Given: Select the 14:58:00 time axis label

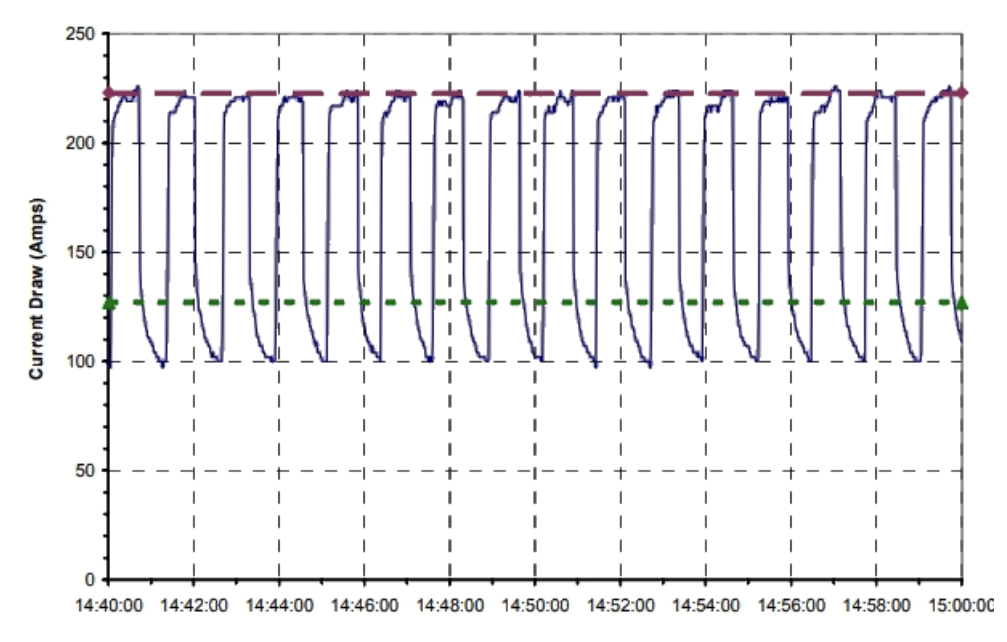Looking at the screenshot, I should coord(877,605).
